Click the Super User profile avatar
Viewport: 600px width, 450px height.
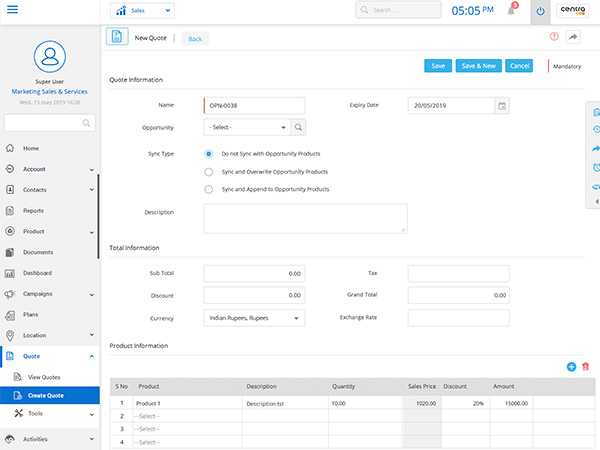pyautogui.click(x=50, y=57)
